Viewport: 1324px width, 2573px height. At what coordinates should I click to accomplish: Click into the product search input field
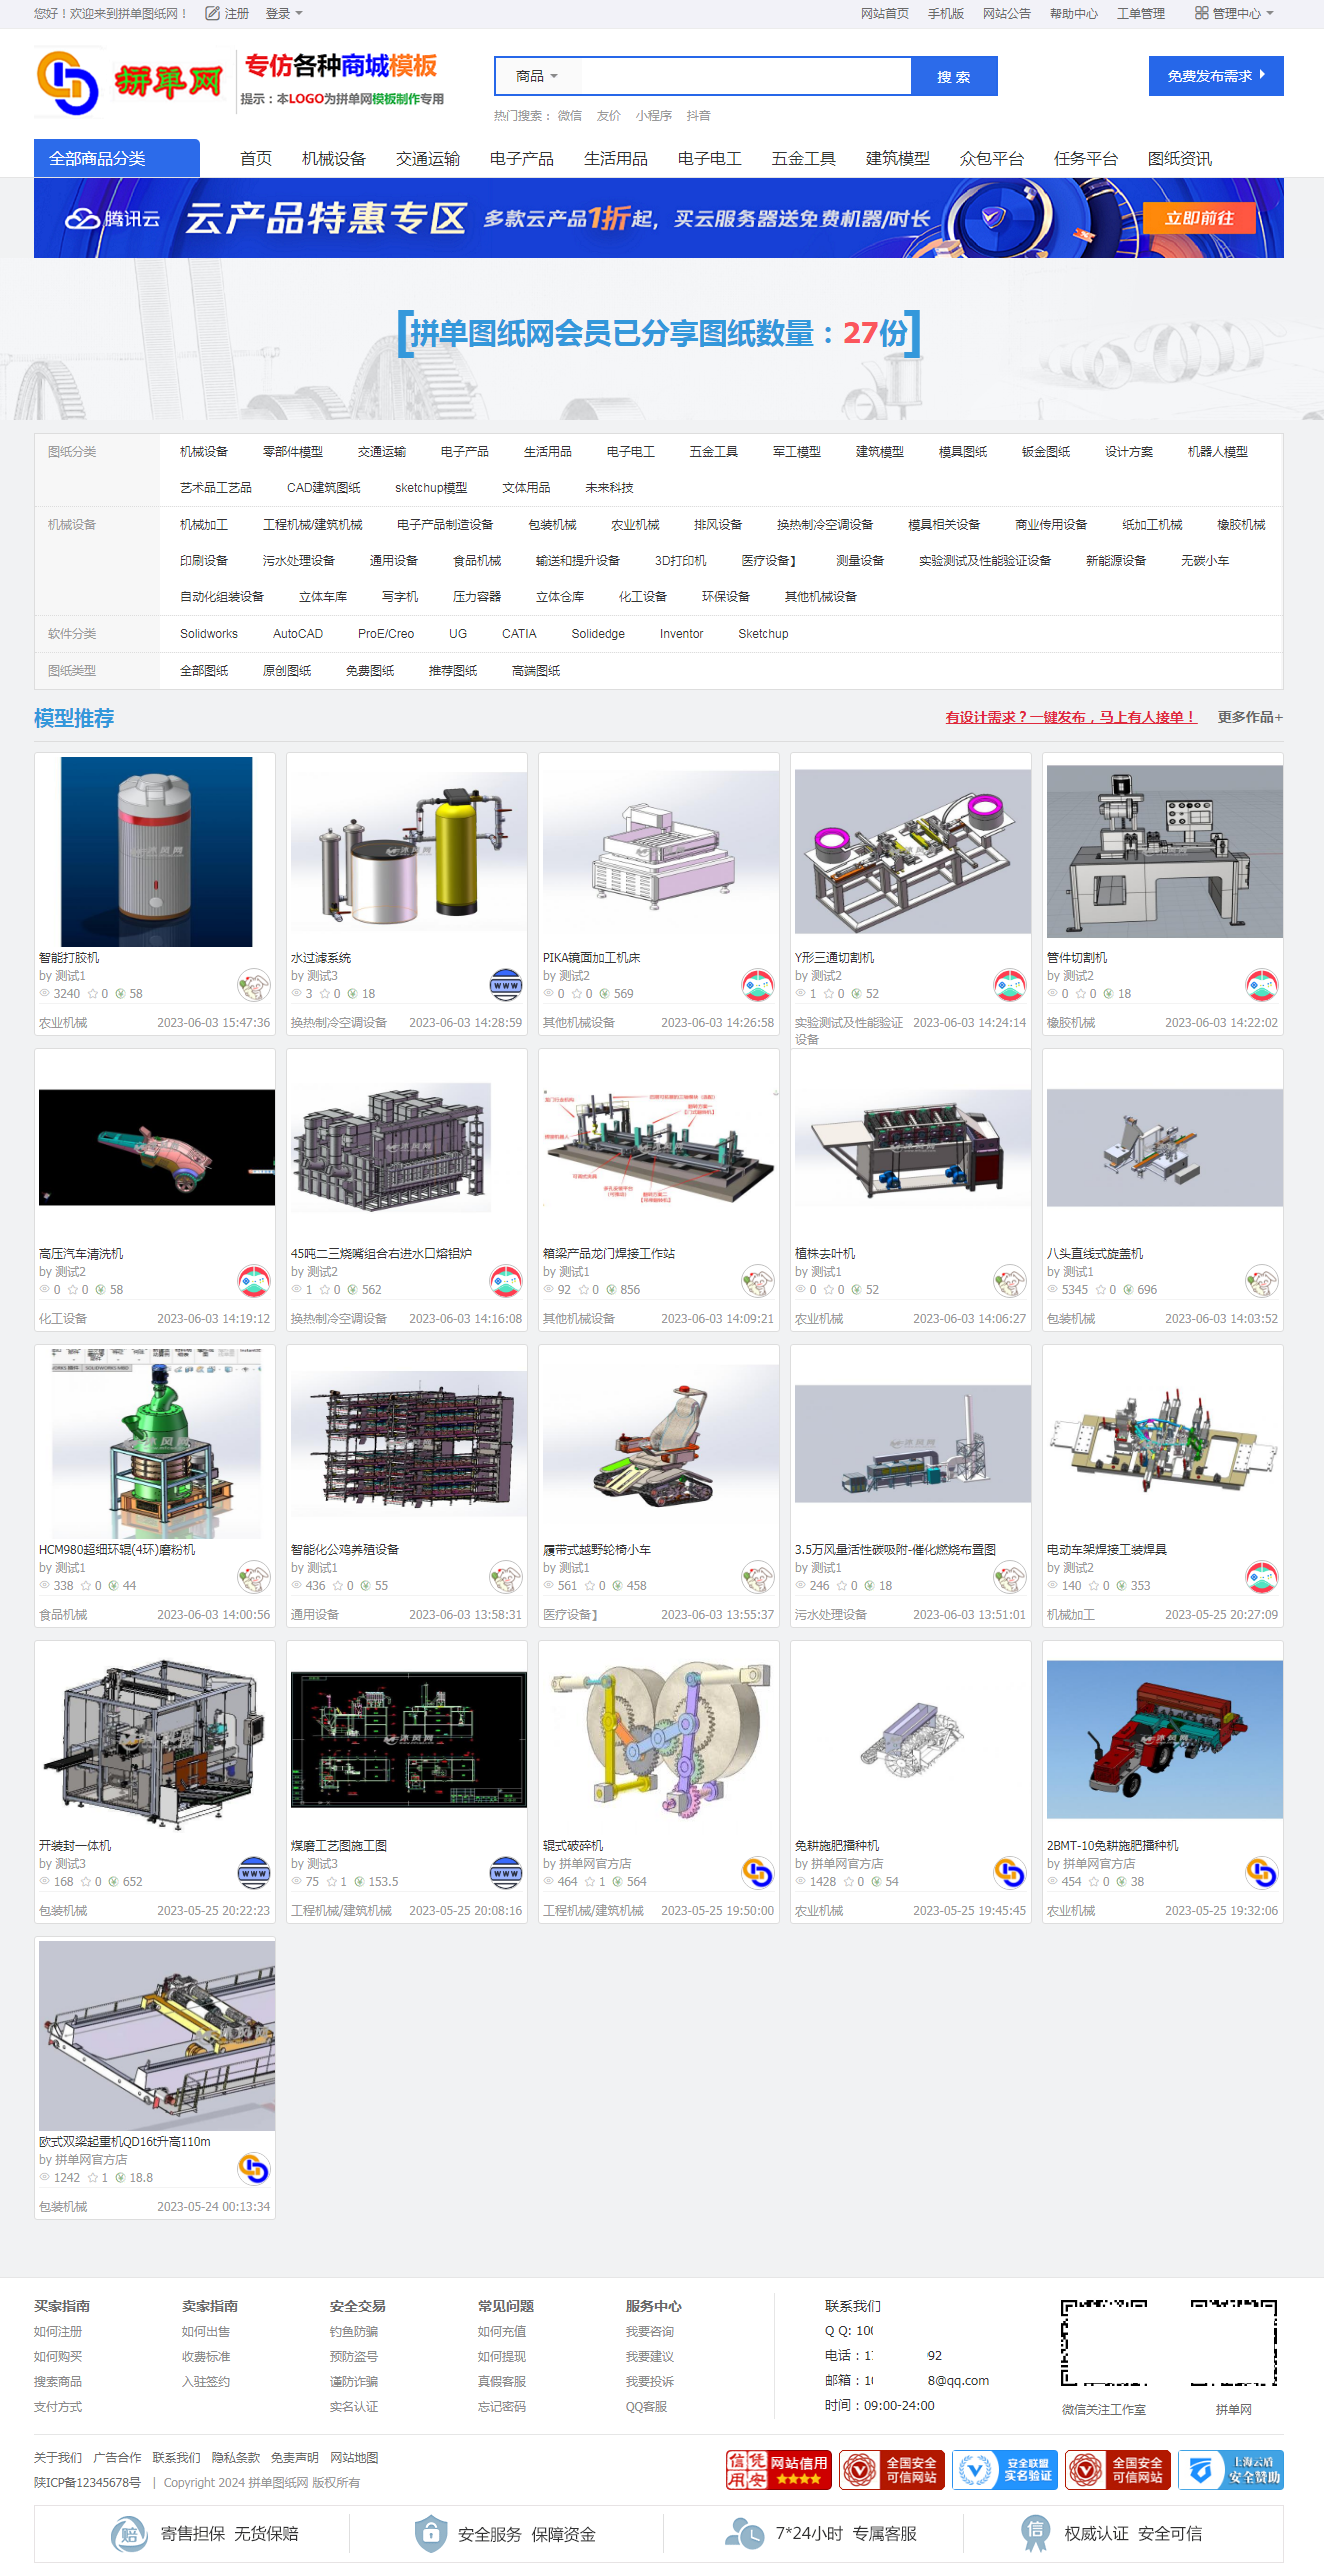point(745,76)
